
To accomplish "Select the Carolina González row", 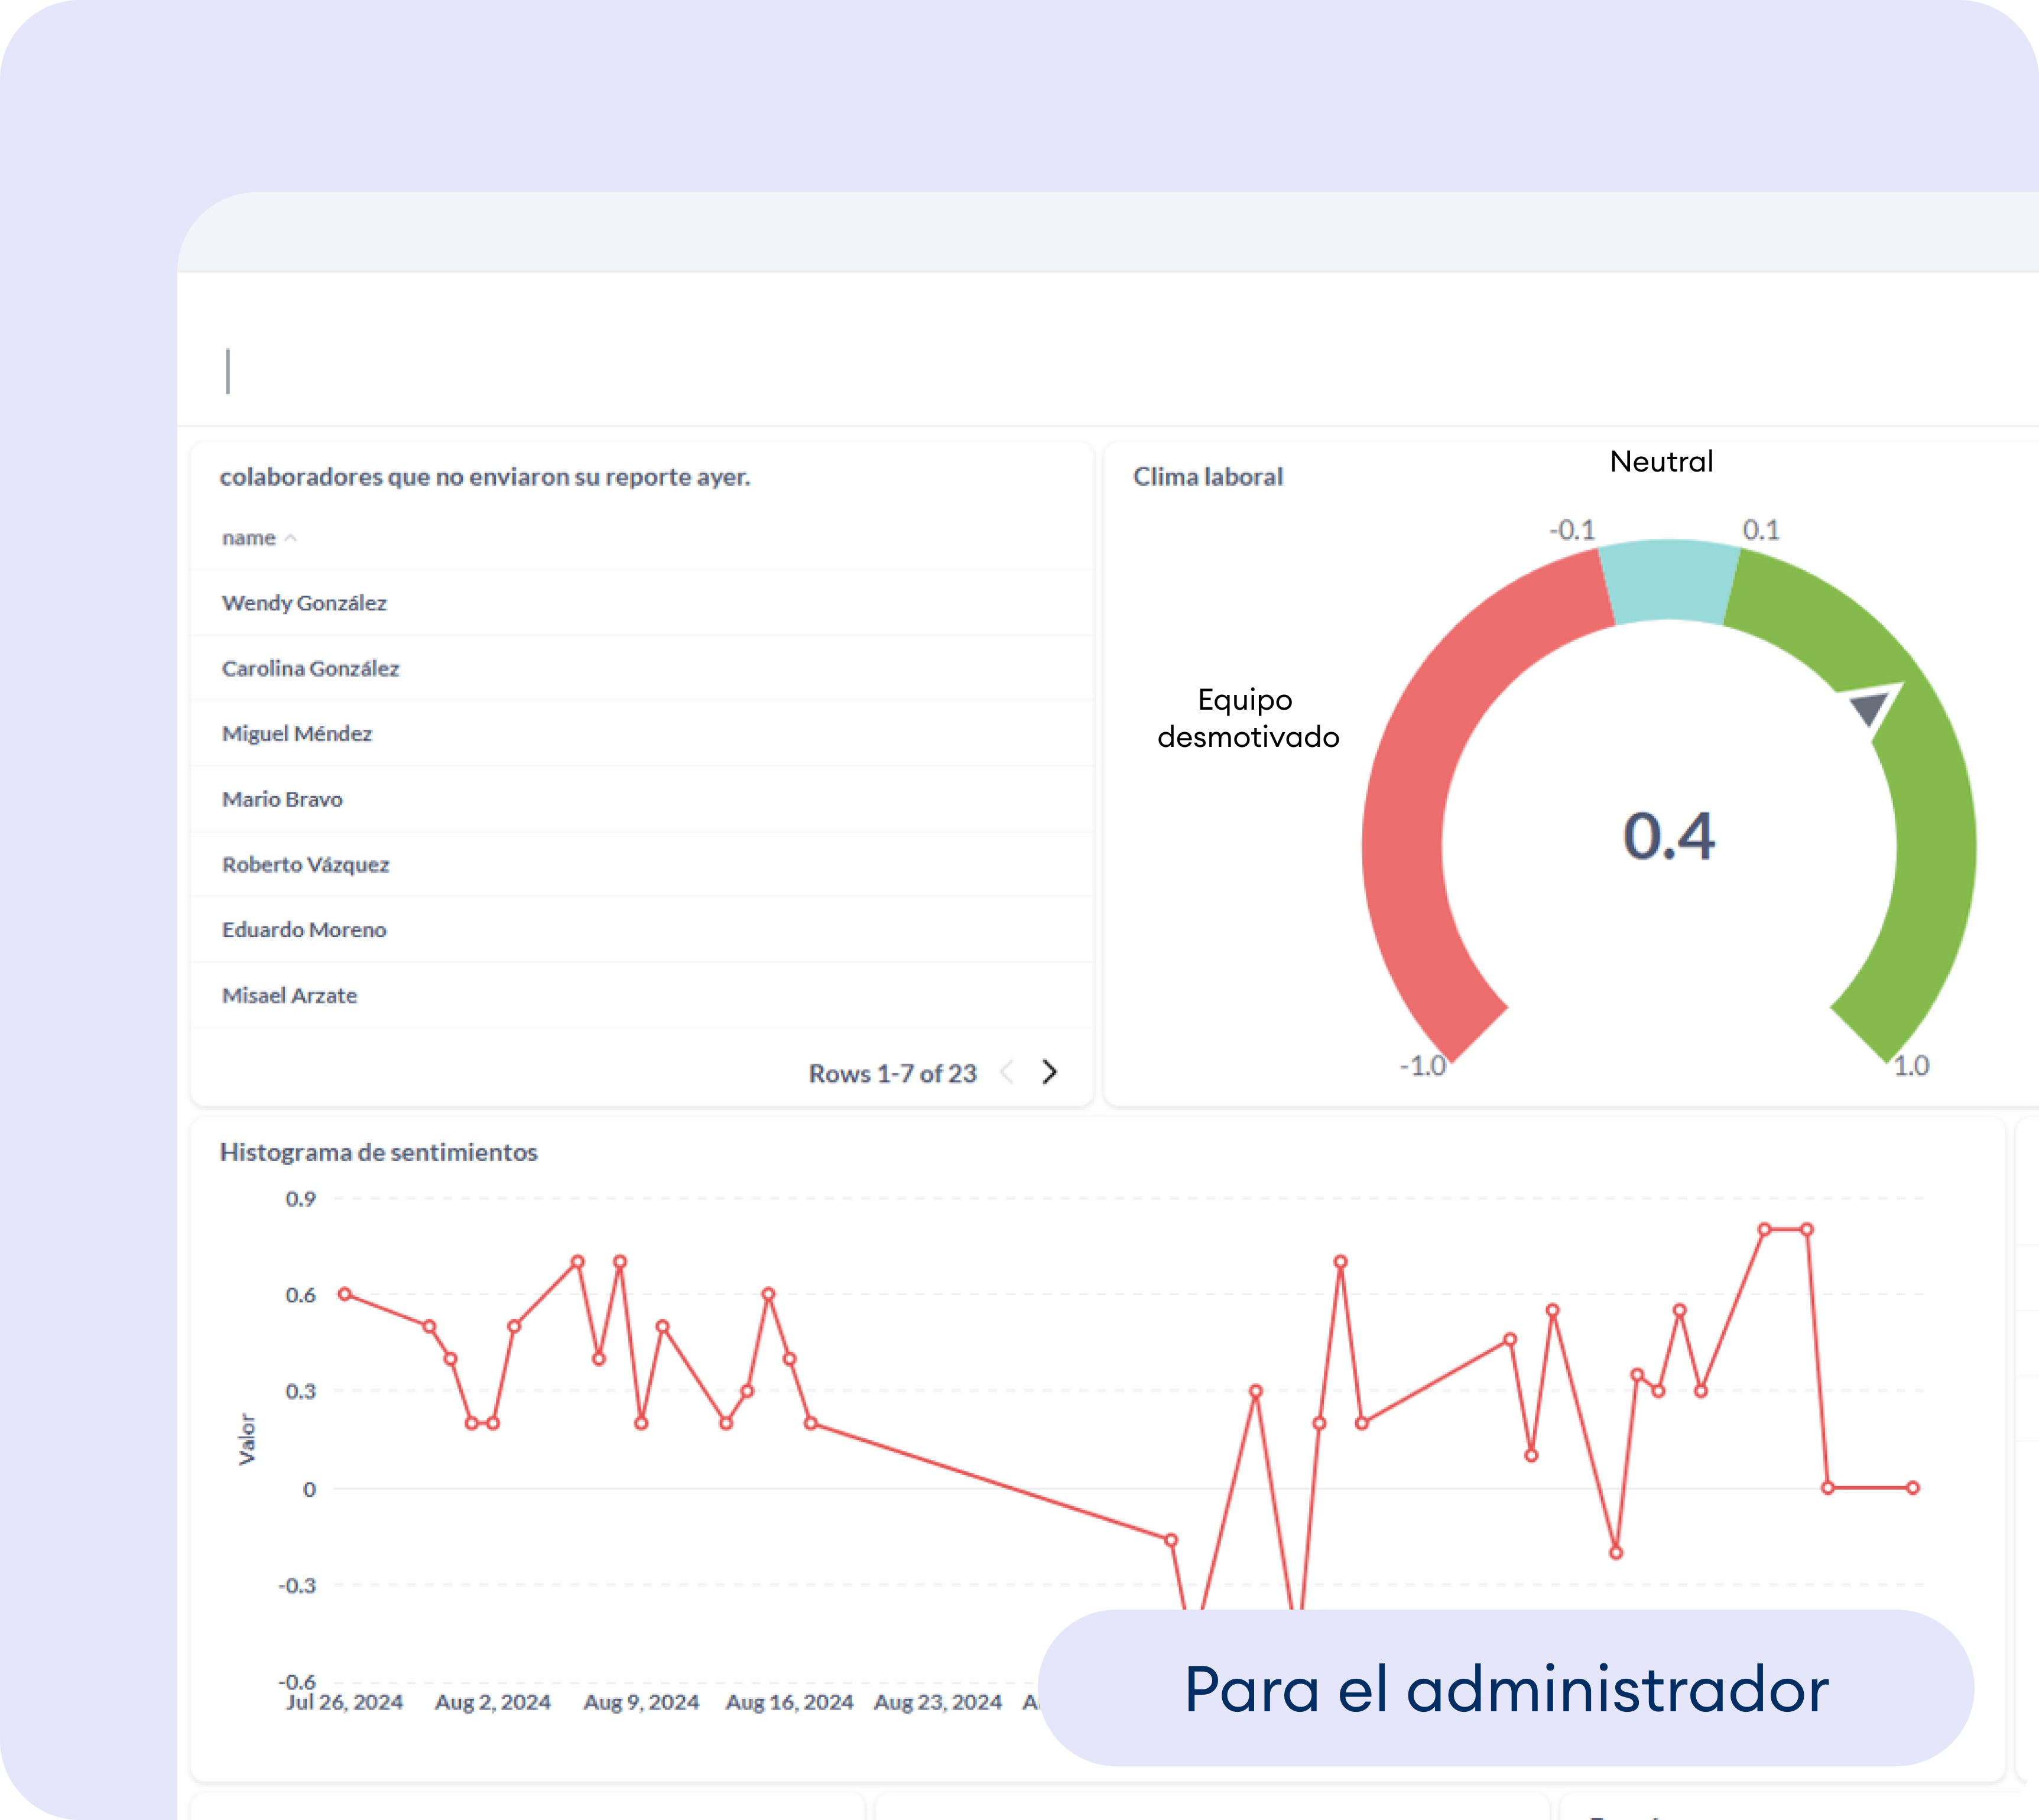I will (642, 668).
